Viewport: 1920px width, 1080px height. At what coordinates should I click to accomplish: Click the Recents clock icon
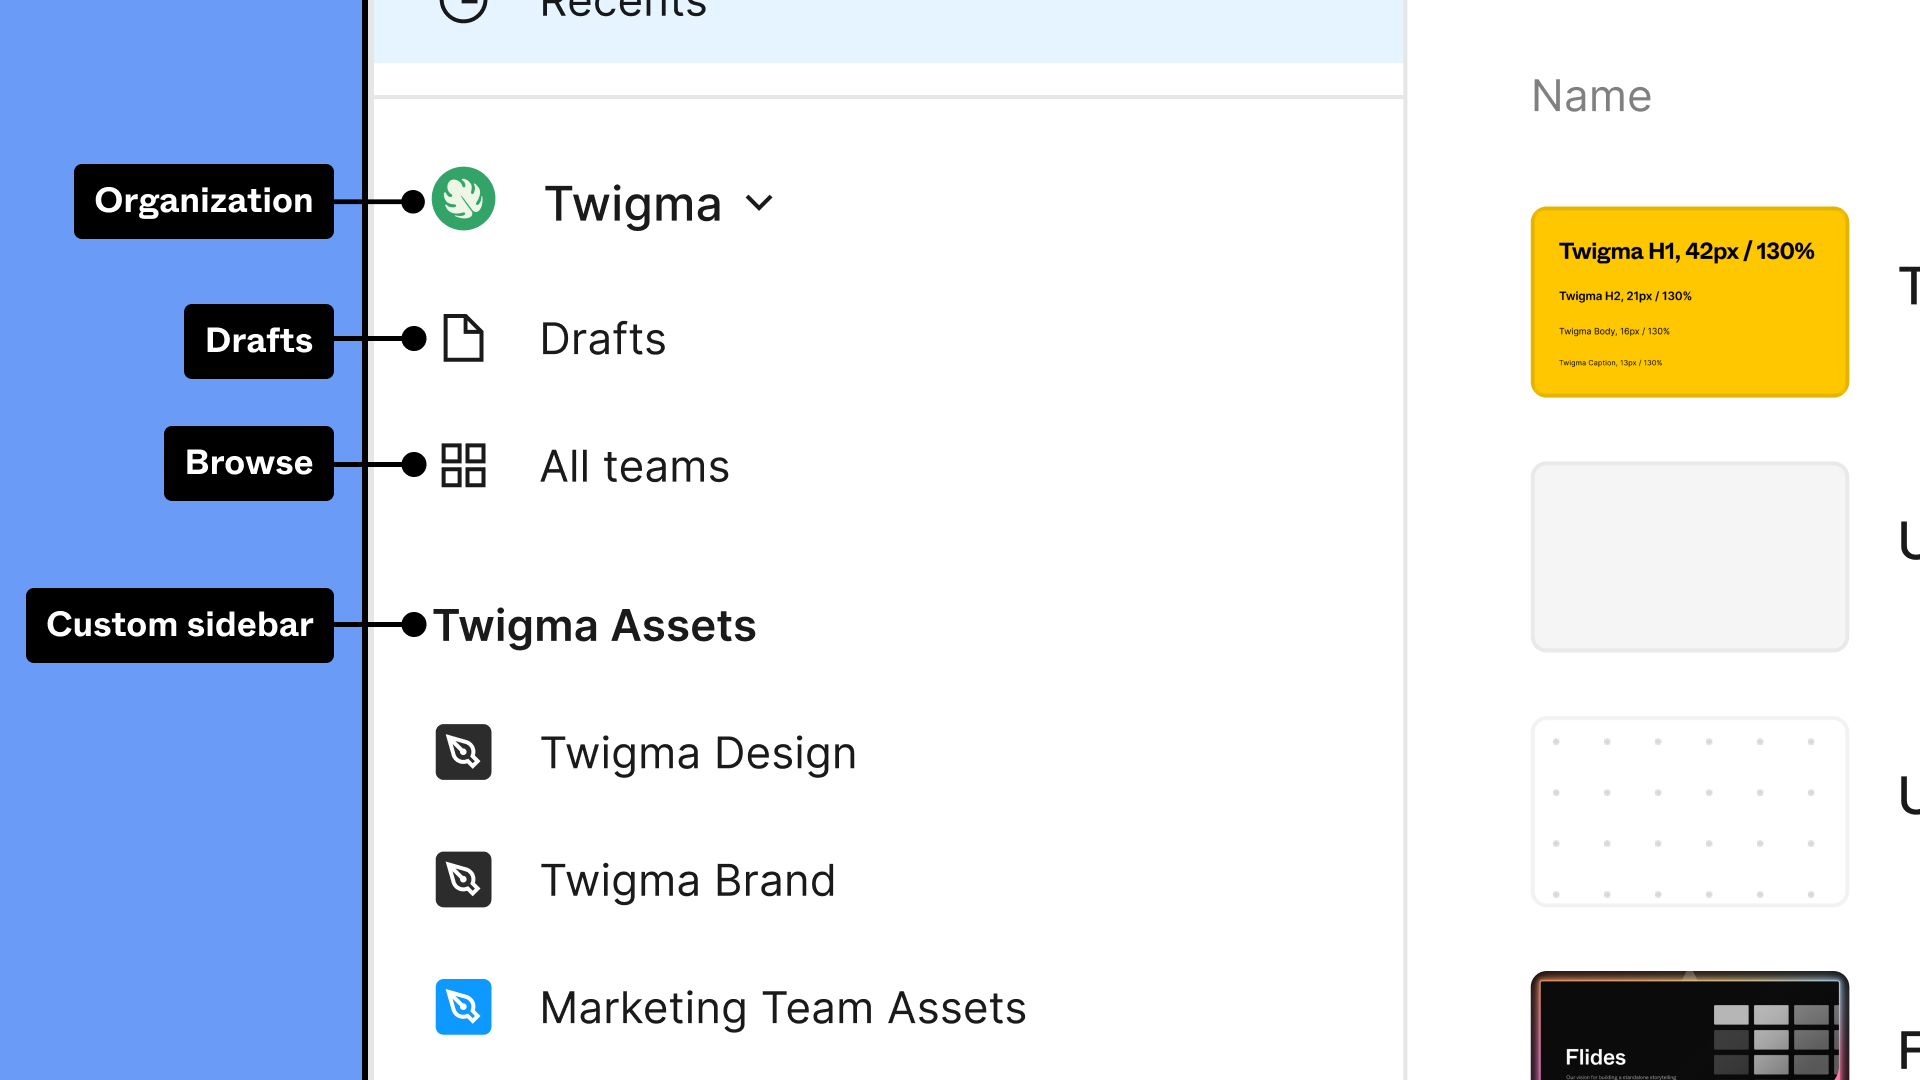(463, 8)
